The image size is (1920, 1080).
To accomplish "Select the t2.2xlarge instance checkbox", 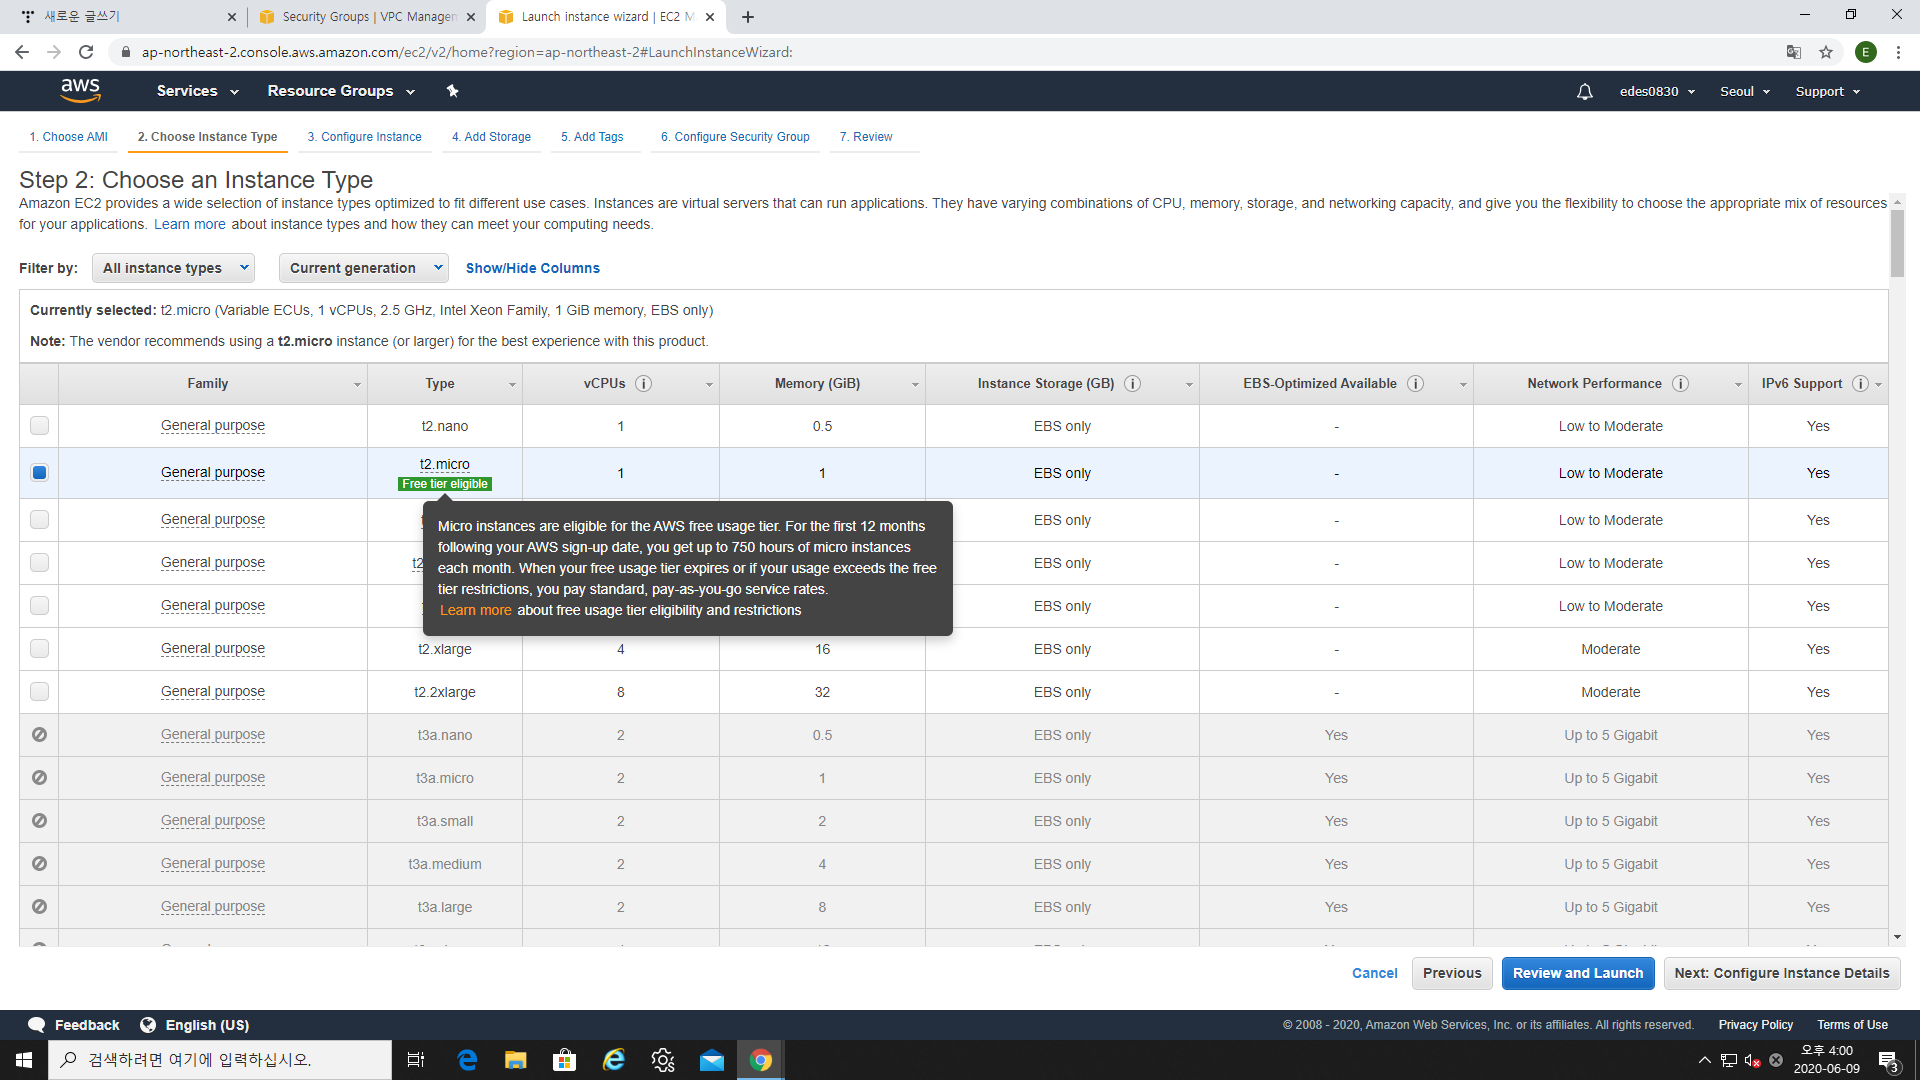I will pos(39,692).
